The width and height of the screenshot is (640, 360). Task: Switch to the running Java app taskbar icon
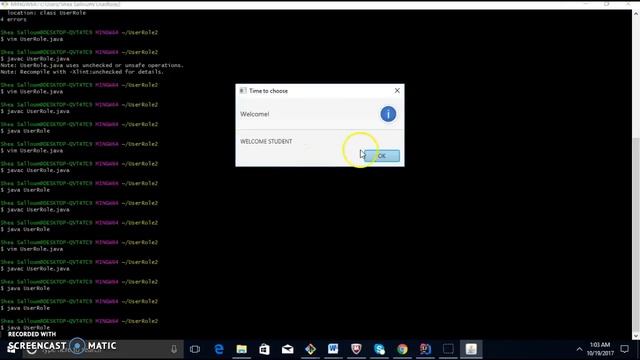coord(471,349)
